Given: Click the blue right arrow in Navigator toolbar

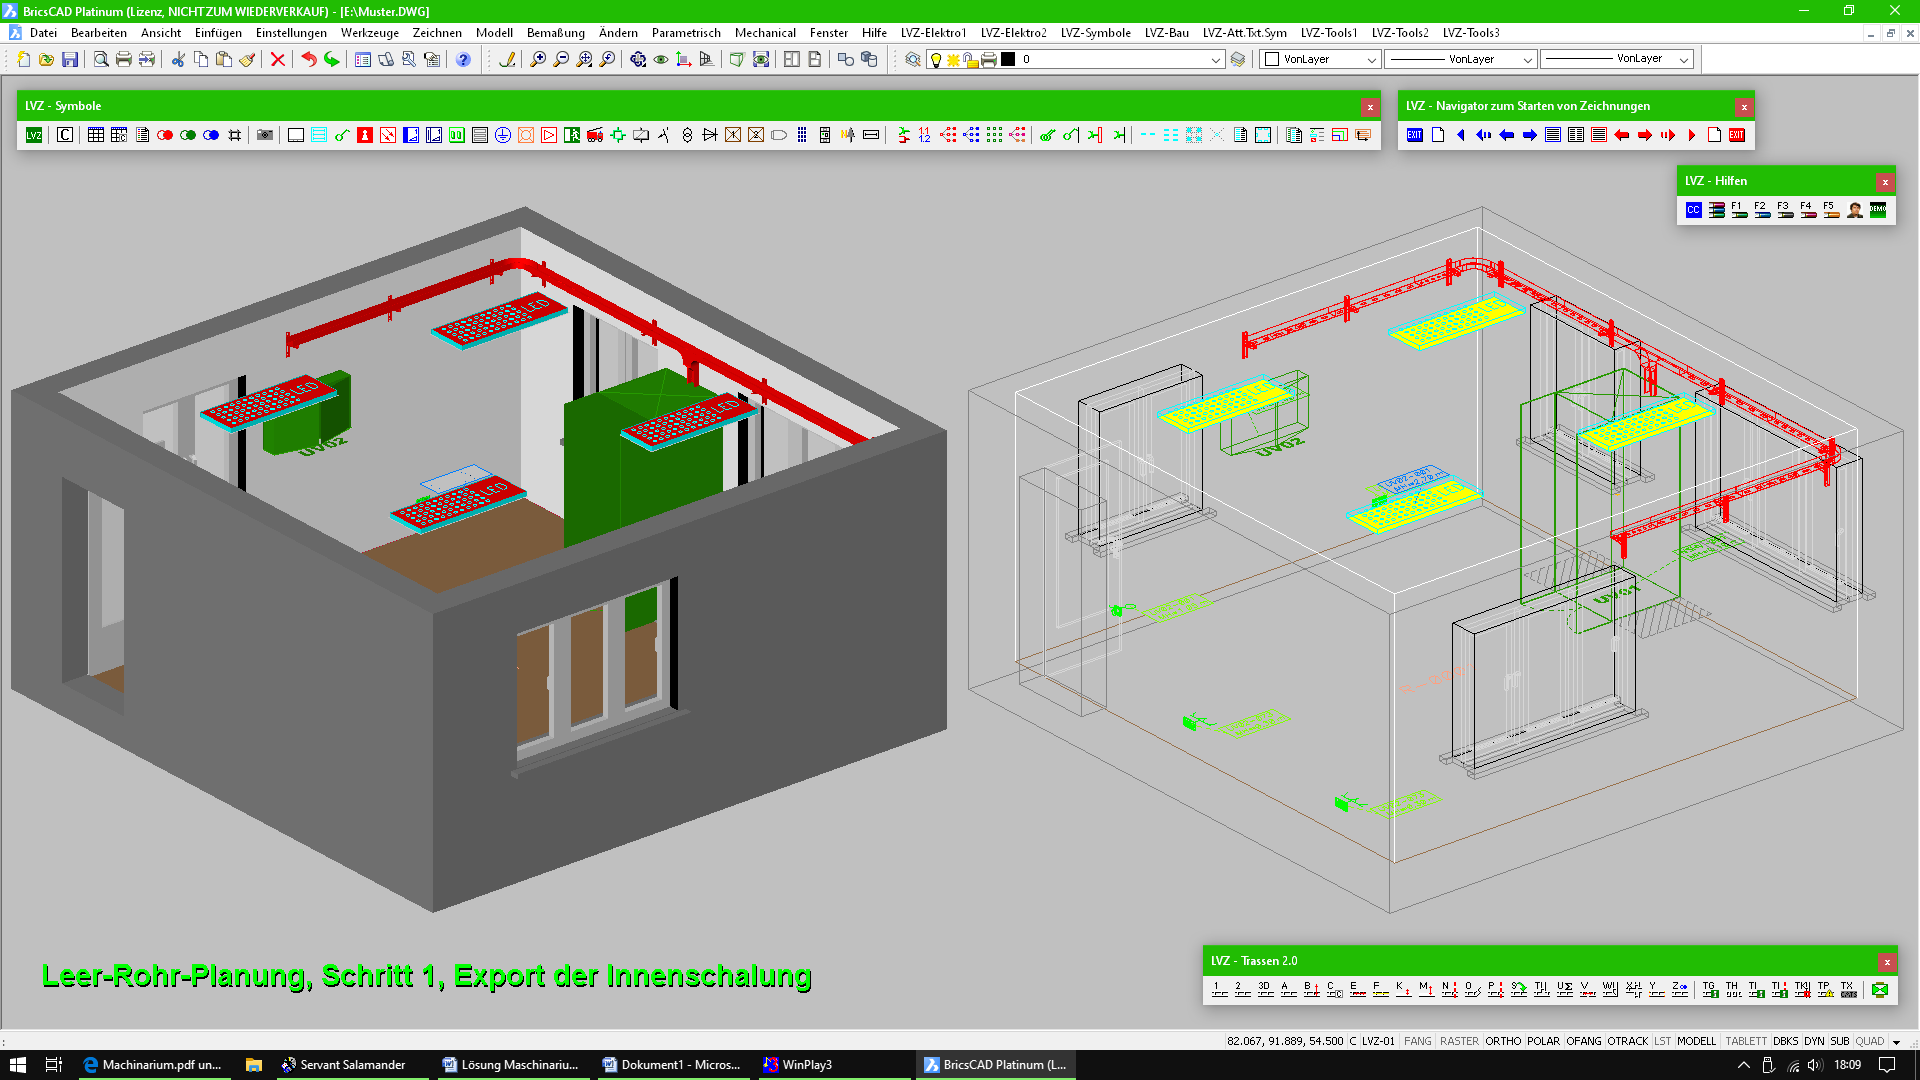Looking at the screenshot, I should pos(1530,135).
